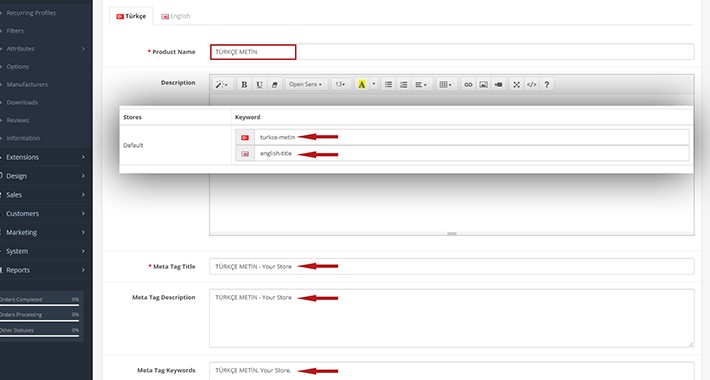710x380 pixels.
Task: Open Recurring Profiles in the sidebar
Action: click(31, 13)
